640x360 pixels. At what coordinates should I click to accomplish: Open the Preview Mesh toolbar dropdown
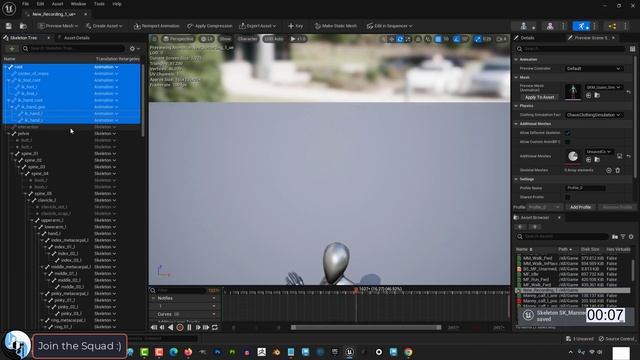58,26
